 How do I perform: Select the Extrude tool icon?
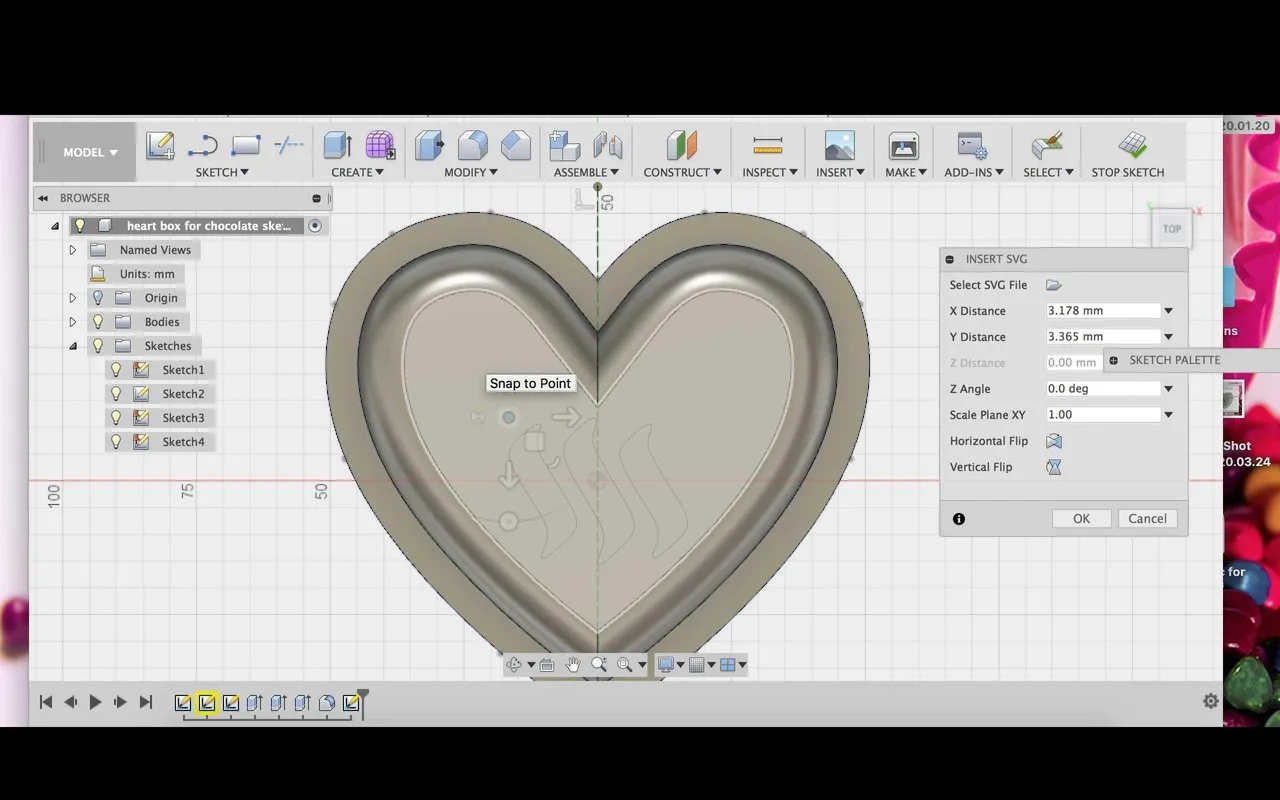337,146
